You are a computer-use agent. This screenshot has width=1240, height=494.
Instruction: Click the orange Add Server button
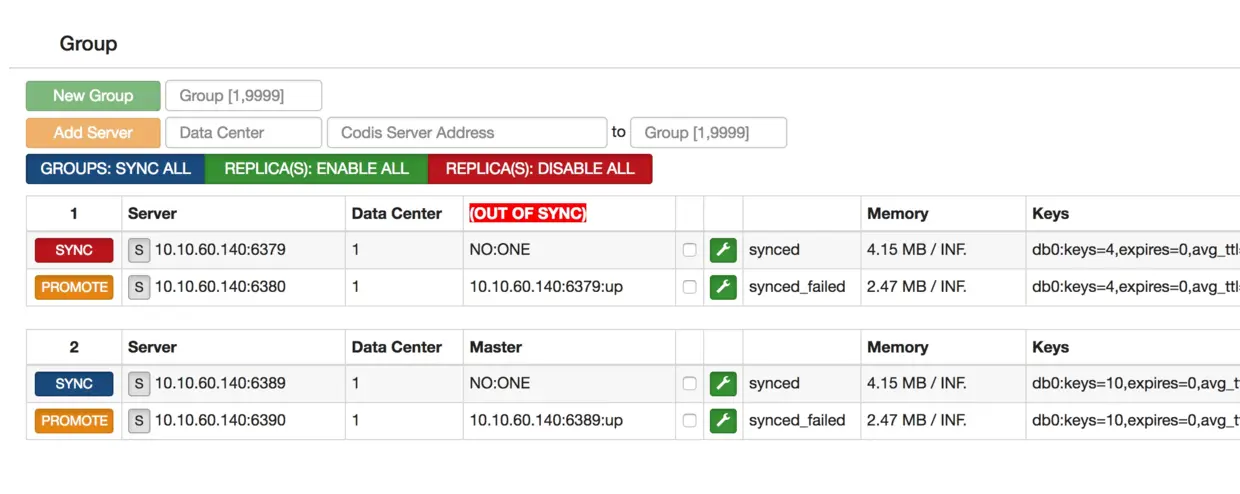93,132
